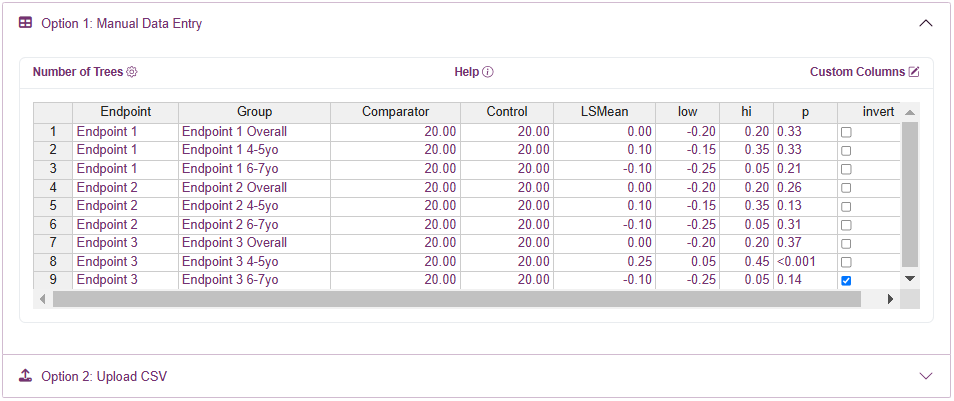Image resolution: width=954 pixels, height=401 pixels.
Task: Toggle invert checkbox for row 3
Action: click(x=846, y=169)
